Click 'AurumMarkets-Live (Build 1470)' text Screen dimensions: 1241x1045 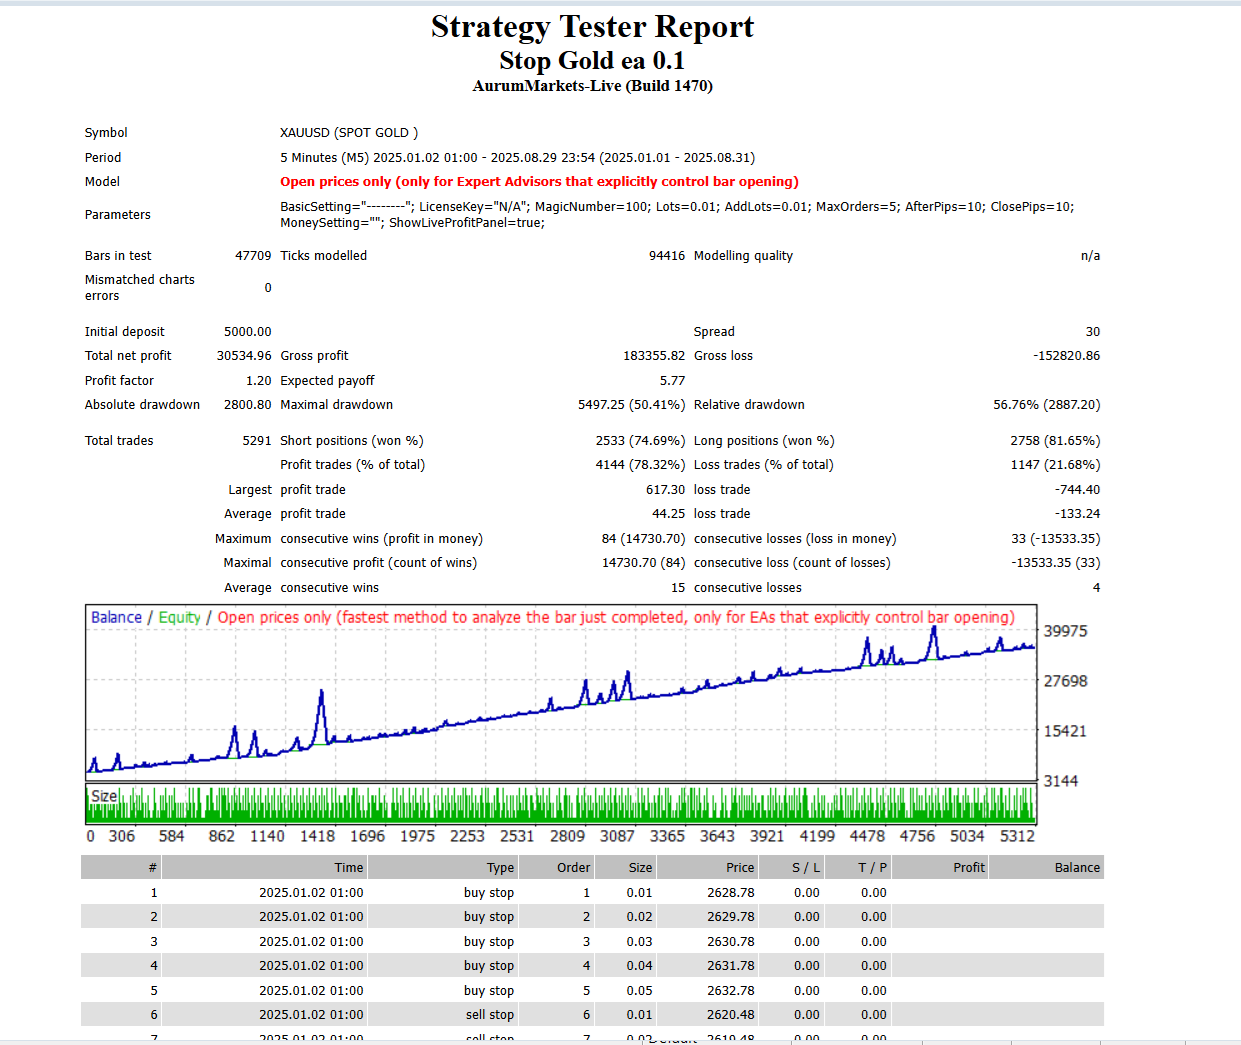click(x=592, y=86)
